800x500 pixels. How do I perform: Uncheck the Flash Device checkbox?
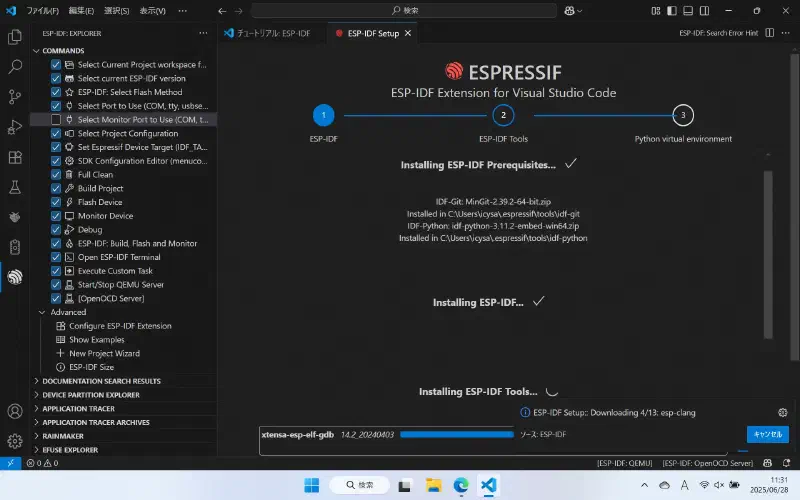(56, 202)
